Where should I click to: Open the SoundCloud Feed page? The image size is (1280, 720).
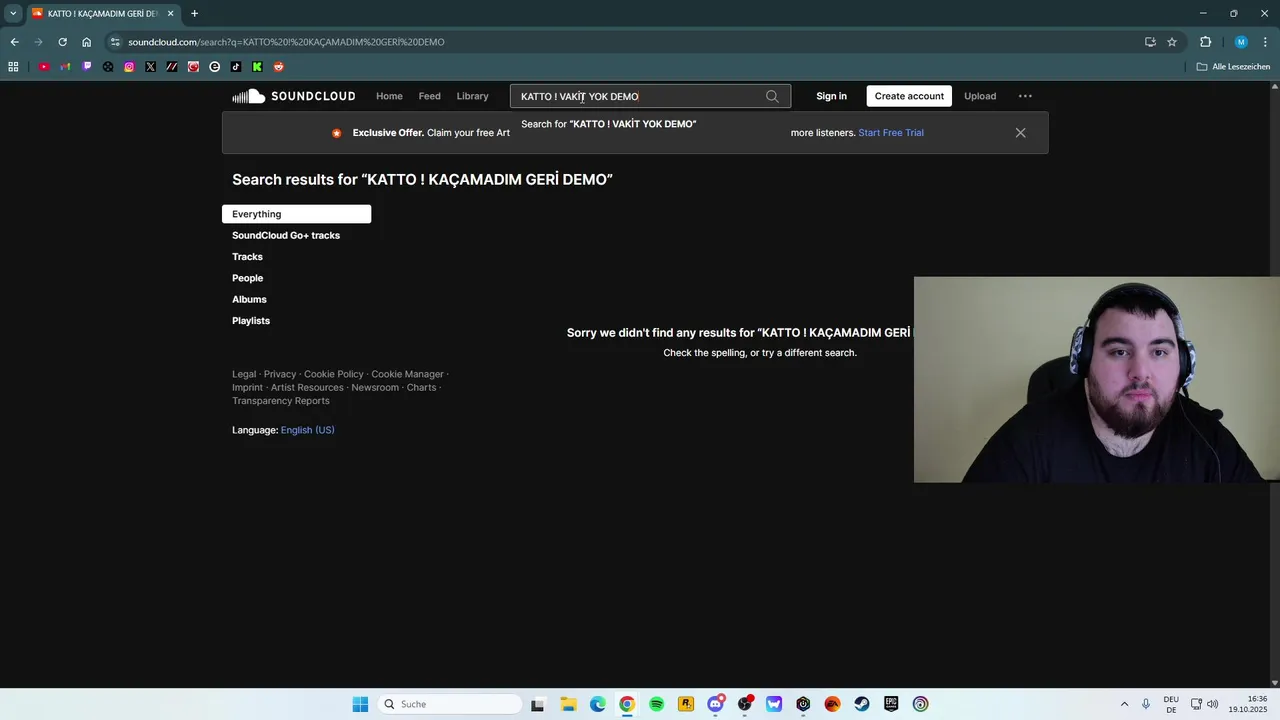430,96
